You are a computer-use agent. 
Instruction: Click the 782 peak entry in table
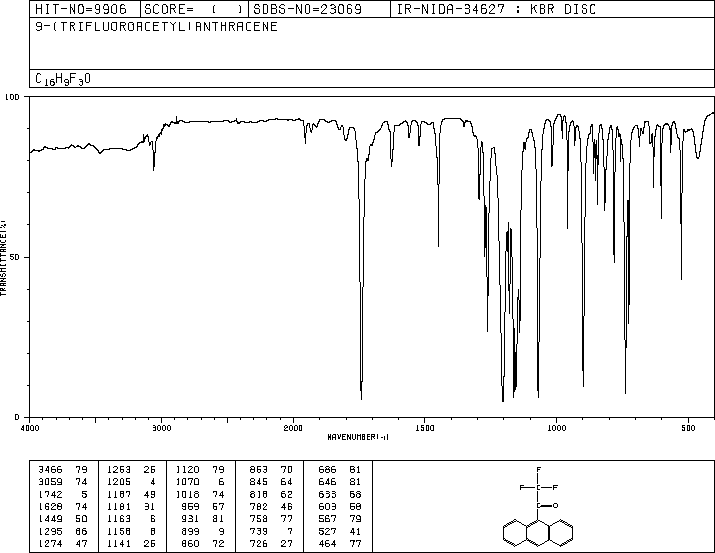pyautogui.click(x=271, y=506)
